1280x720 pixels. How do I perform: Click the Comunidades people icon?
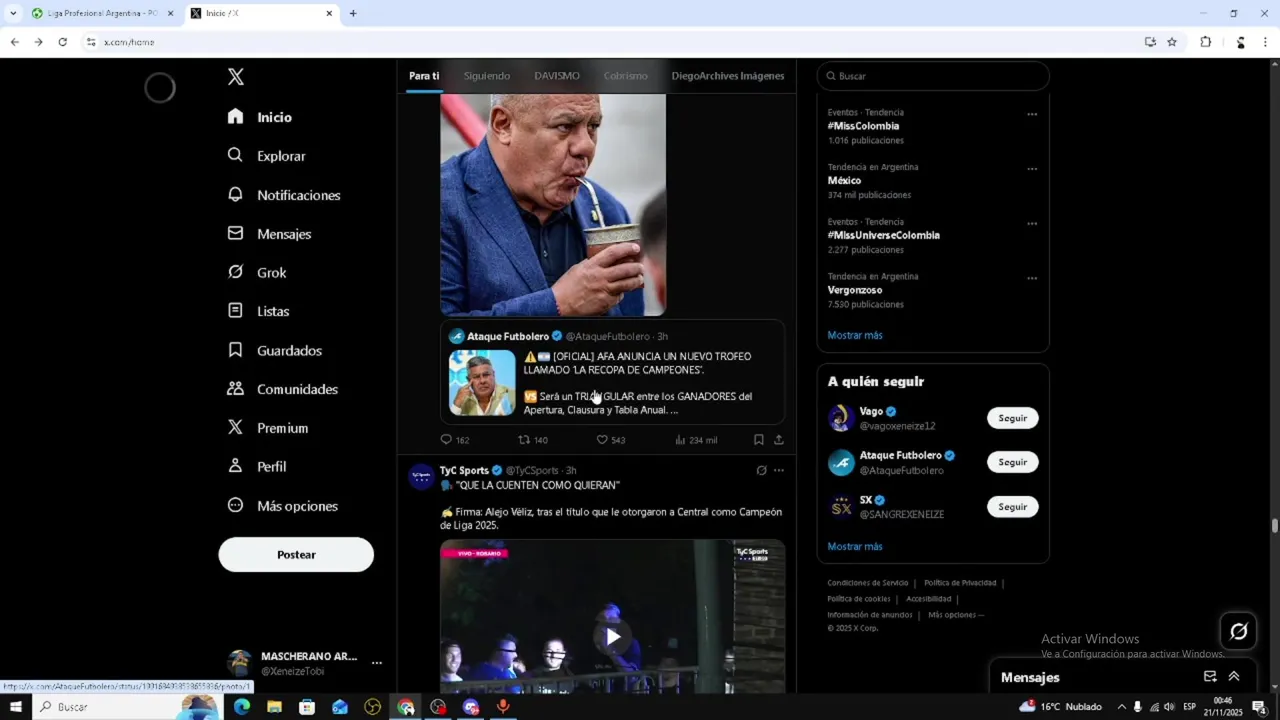tap(235, 388)
